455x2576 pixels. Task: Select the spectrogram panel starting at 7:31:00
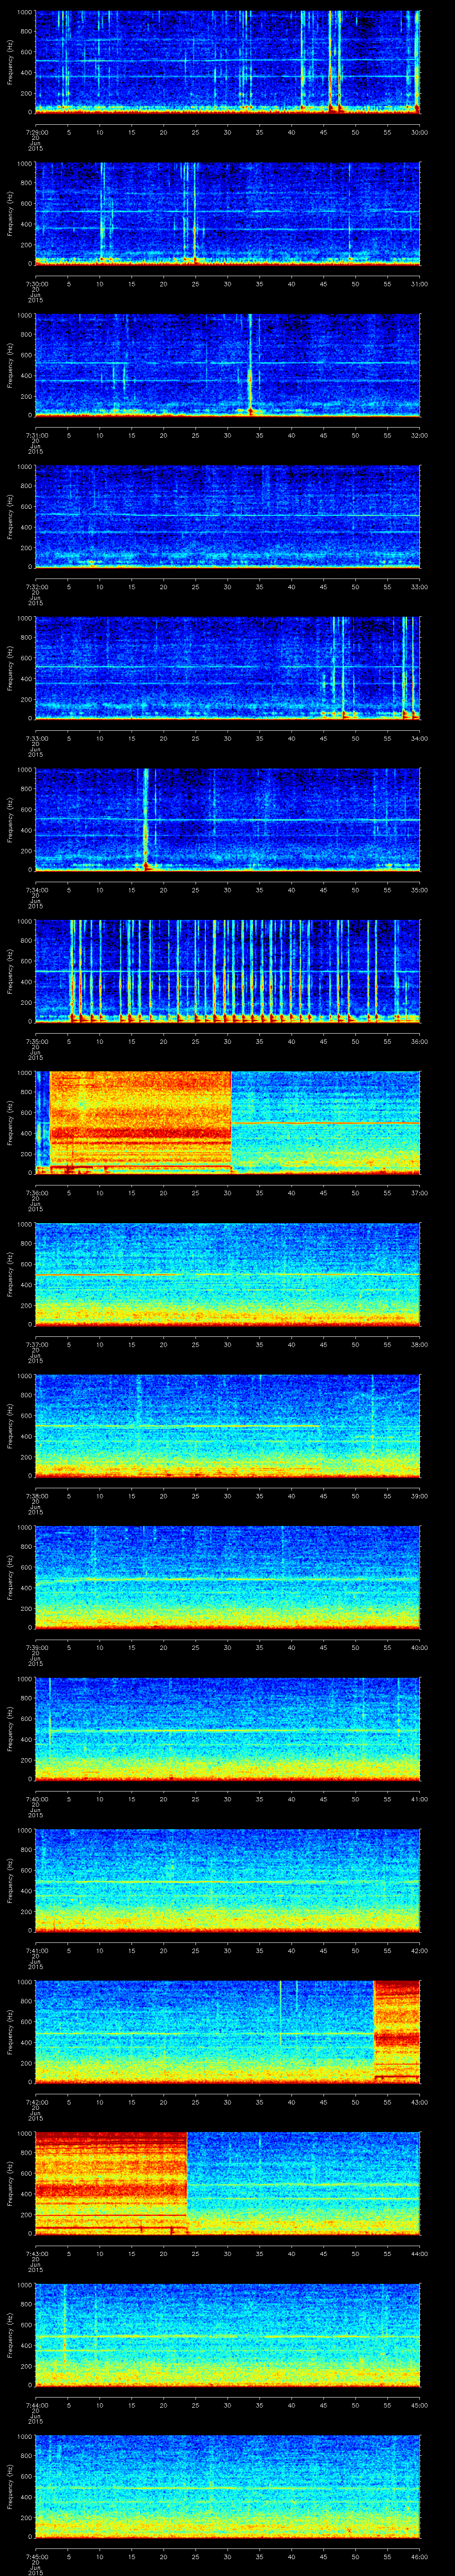pos(228,364)
